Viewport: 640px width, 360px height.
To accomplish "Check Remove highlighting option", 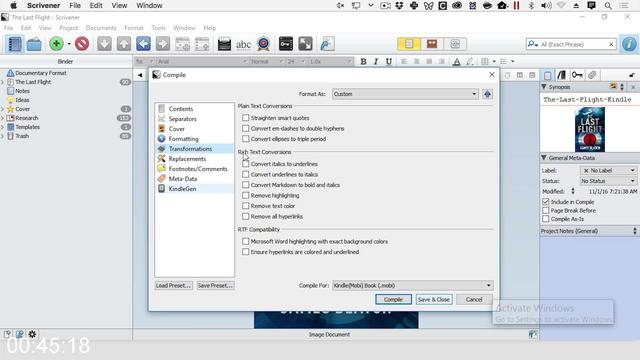I will pyautogui.click(x=245, y=196).
